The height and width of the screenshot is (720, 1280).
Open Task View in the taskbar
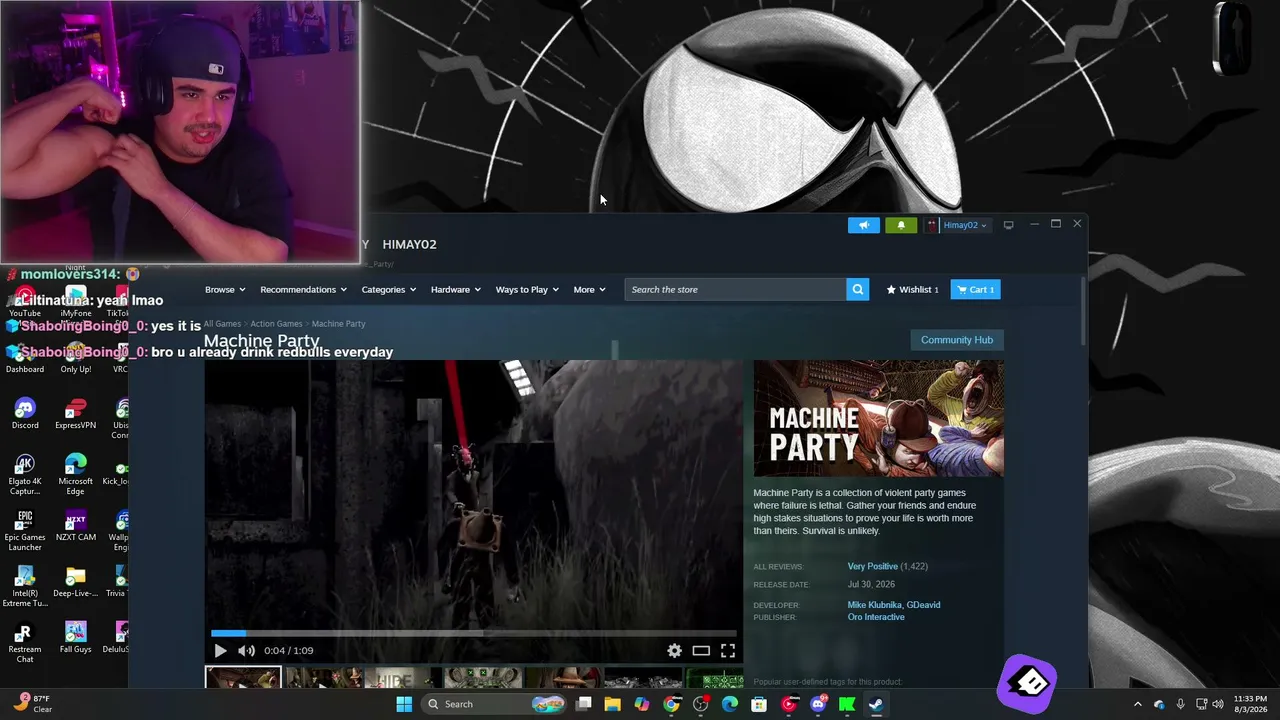tap(584, 704)
